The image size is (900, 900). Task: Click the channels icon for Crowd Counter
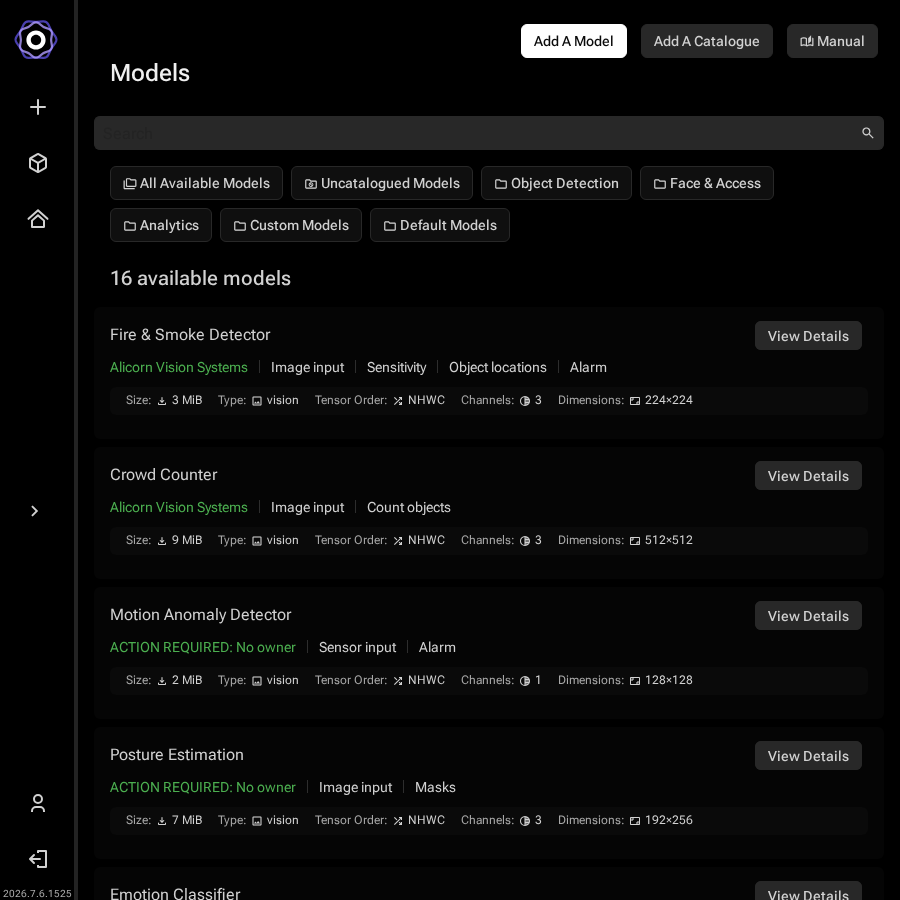(x=525, y=541)
